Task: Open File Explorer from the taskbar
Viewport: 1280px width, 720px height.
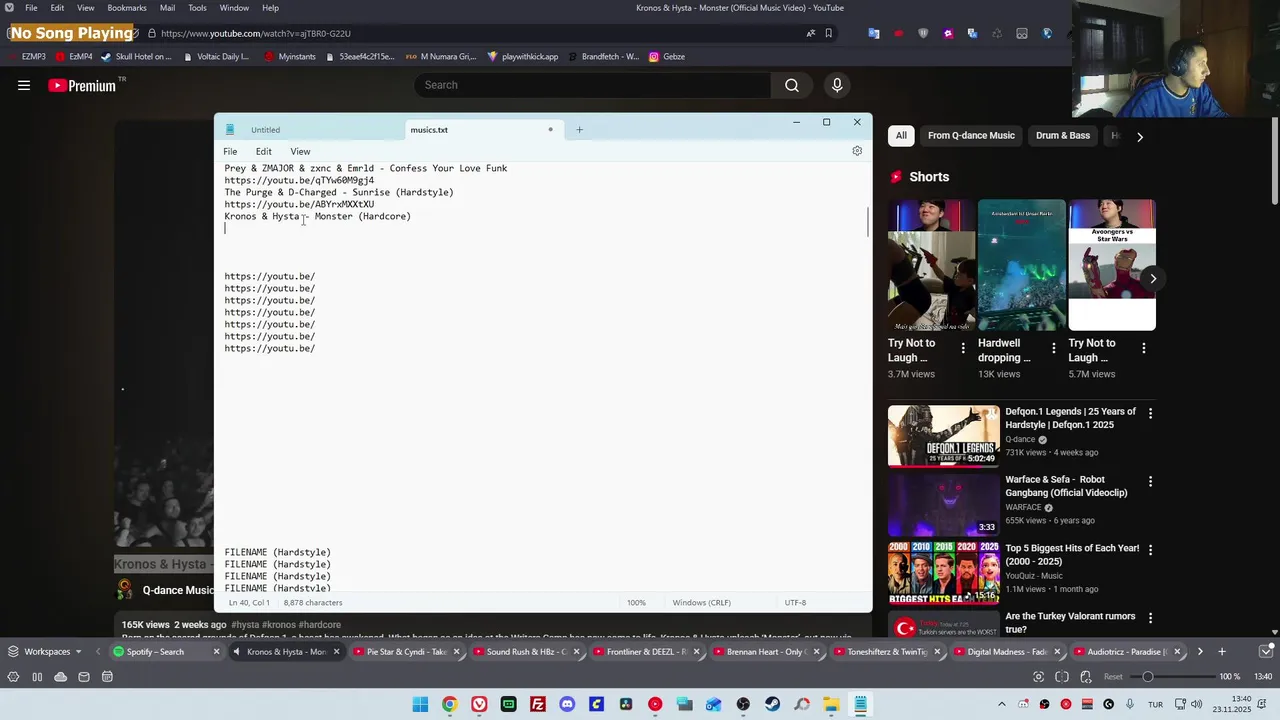Action: 831,704
